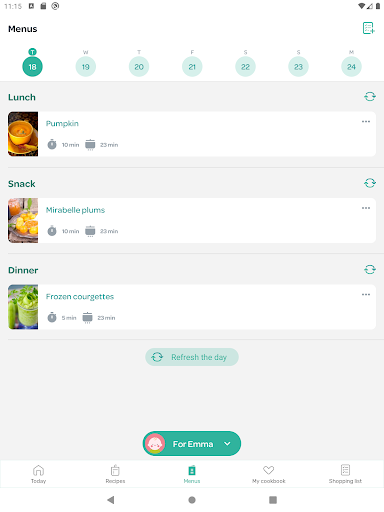Open the Recipes tab
Image resolution: width=384 pixels, height=512 pixels.
point(115,474)
